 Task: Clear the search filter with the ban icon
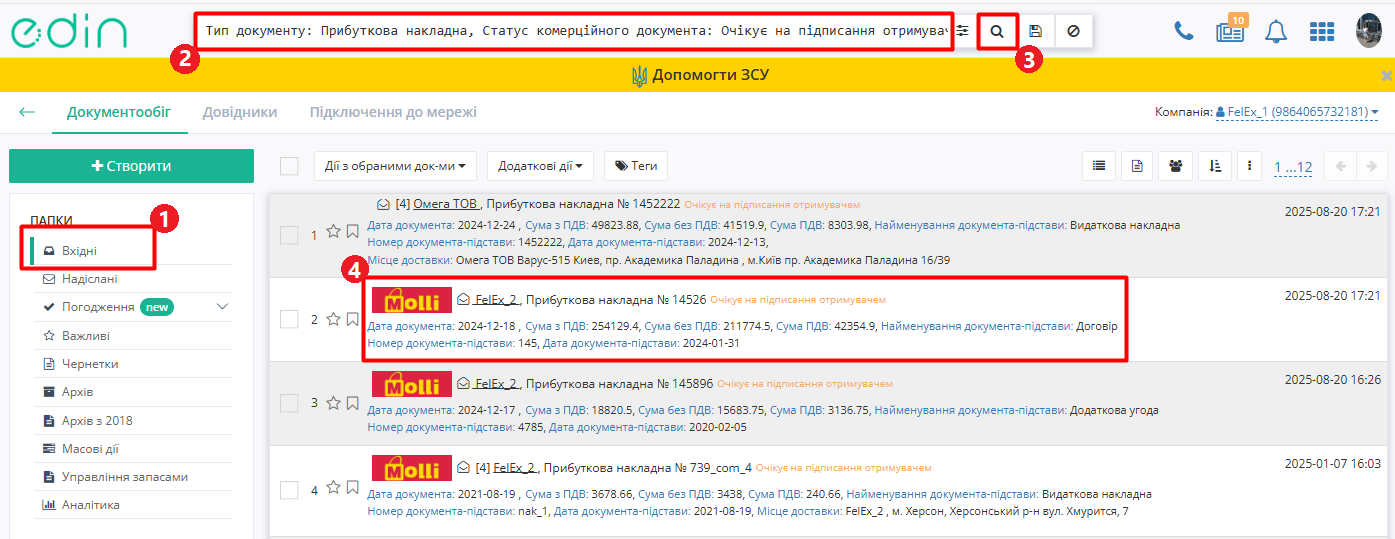[x=1073, y=31]
